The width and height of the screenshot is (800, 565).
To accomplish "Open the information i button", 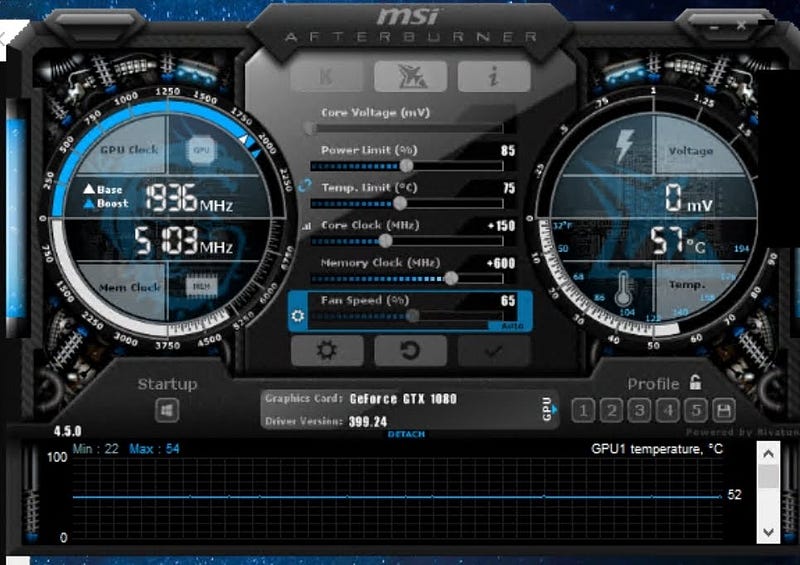I will coord(494,77).
